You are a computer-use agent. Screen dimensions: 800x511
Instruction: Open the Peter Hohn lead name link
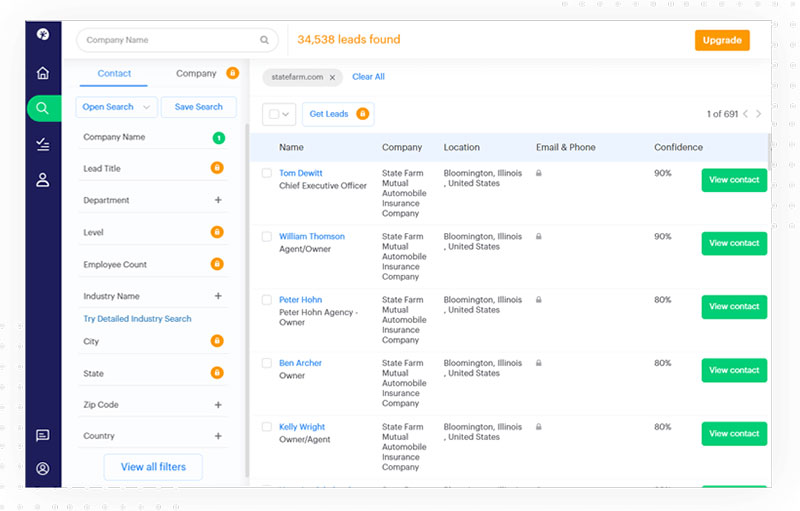(x=301, y=300)
